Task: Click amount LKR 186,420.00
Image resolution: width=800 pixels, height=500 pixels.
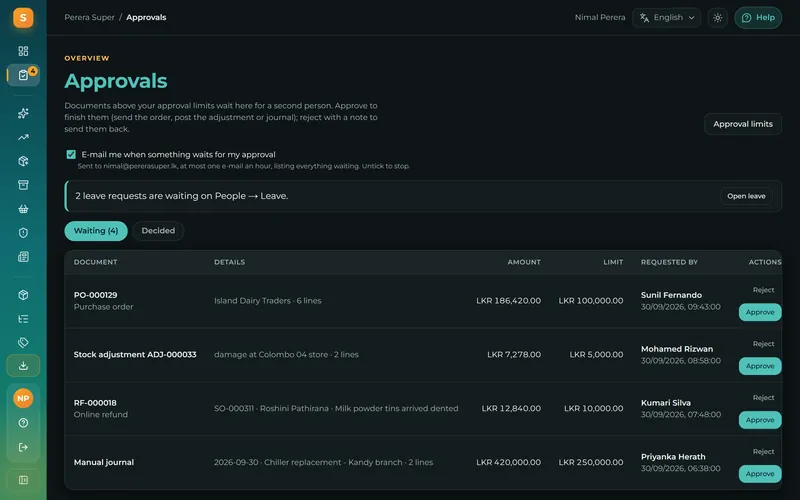Action: point(509,301)
